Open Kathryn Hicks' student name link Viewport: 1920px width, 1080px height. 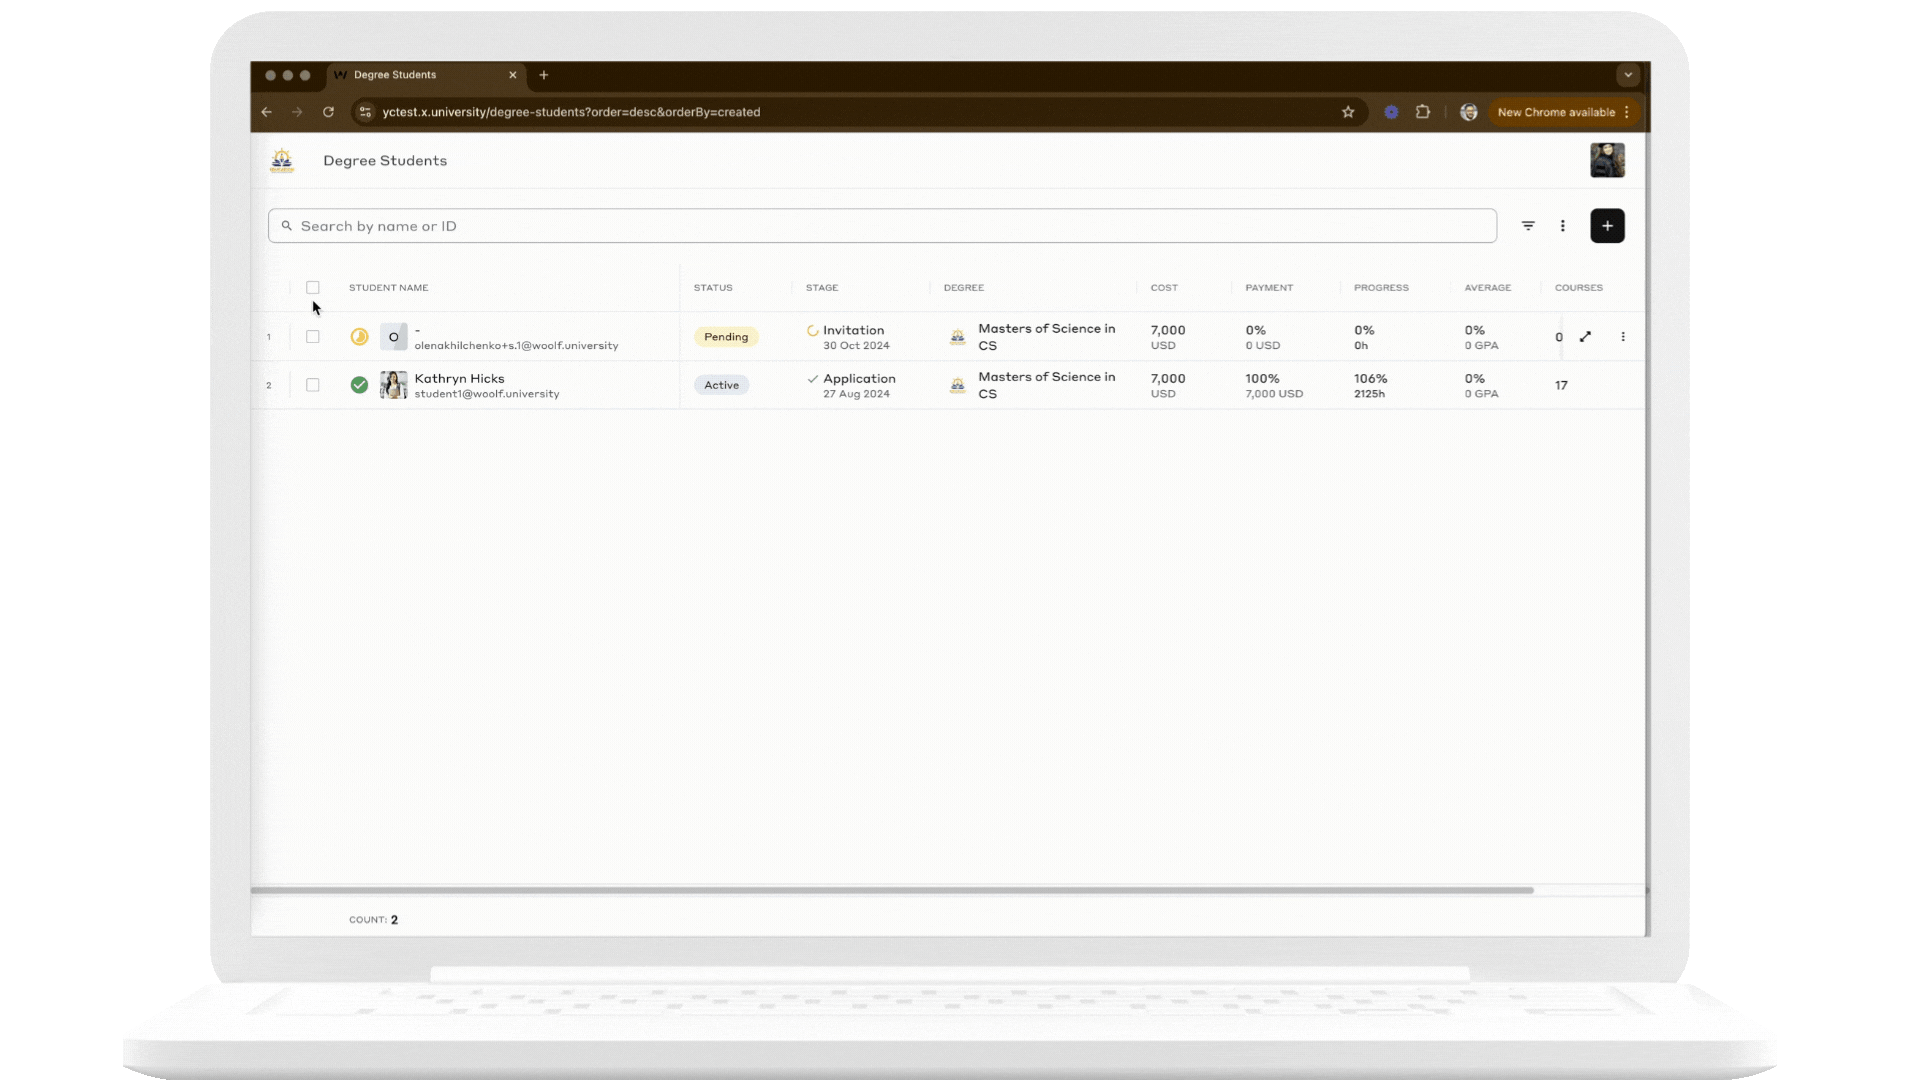459,379
